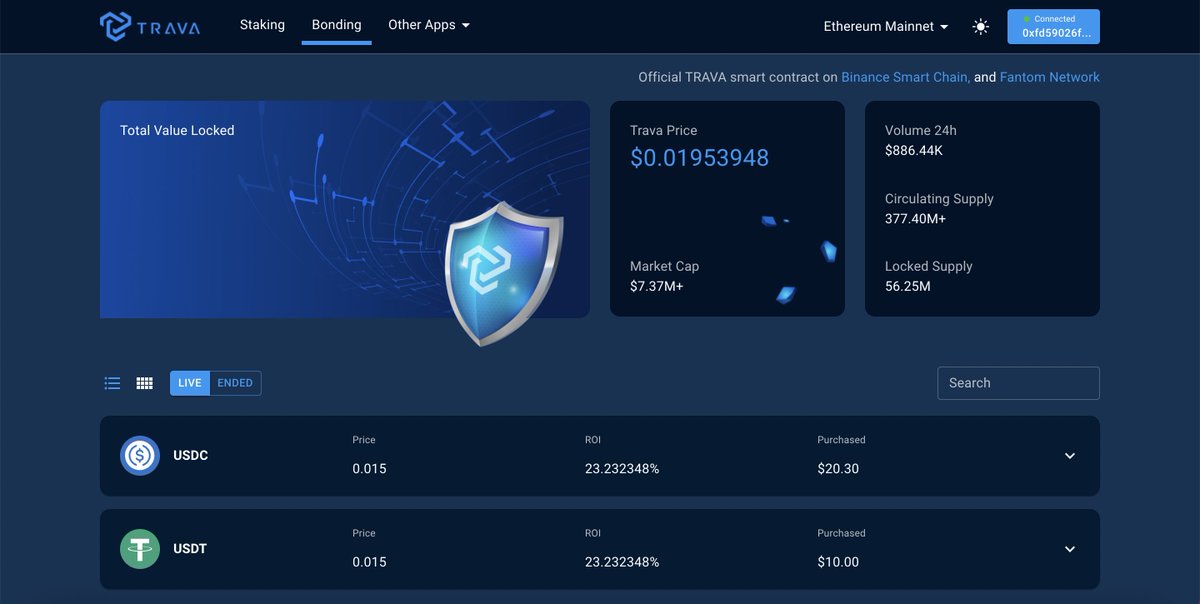
Task: Open the Other Apps dropdown
Action: click(429, 25)
